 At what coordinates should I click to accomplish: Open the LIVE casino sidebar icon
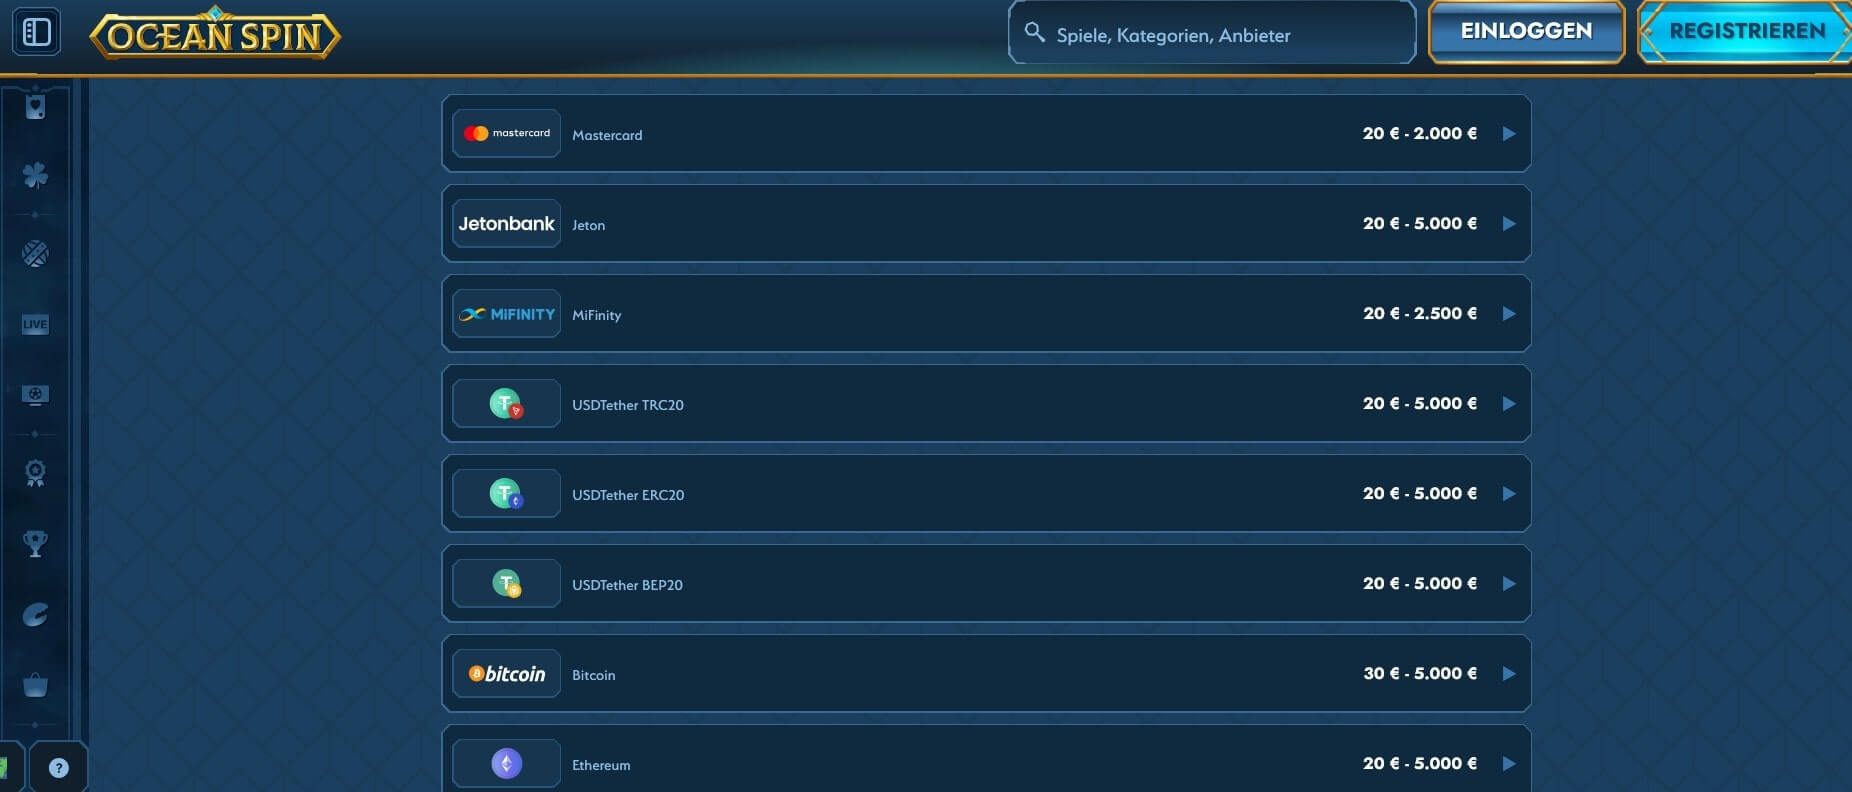[x=35, y=324]
